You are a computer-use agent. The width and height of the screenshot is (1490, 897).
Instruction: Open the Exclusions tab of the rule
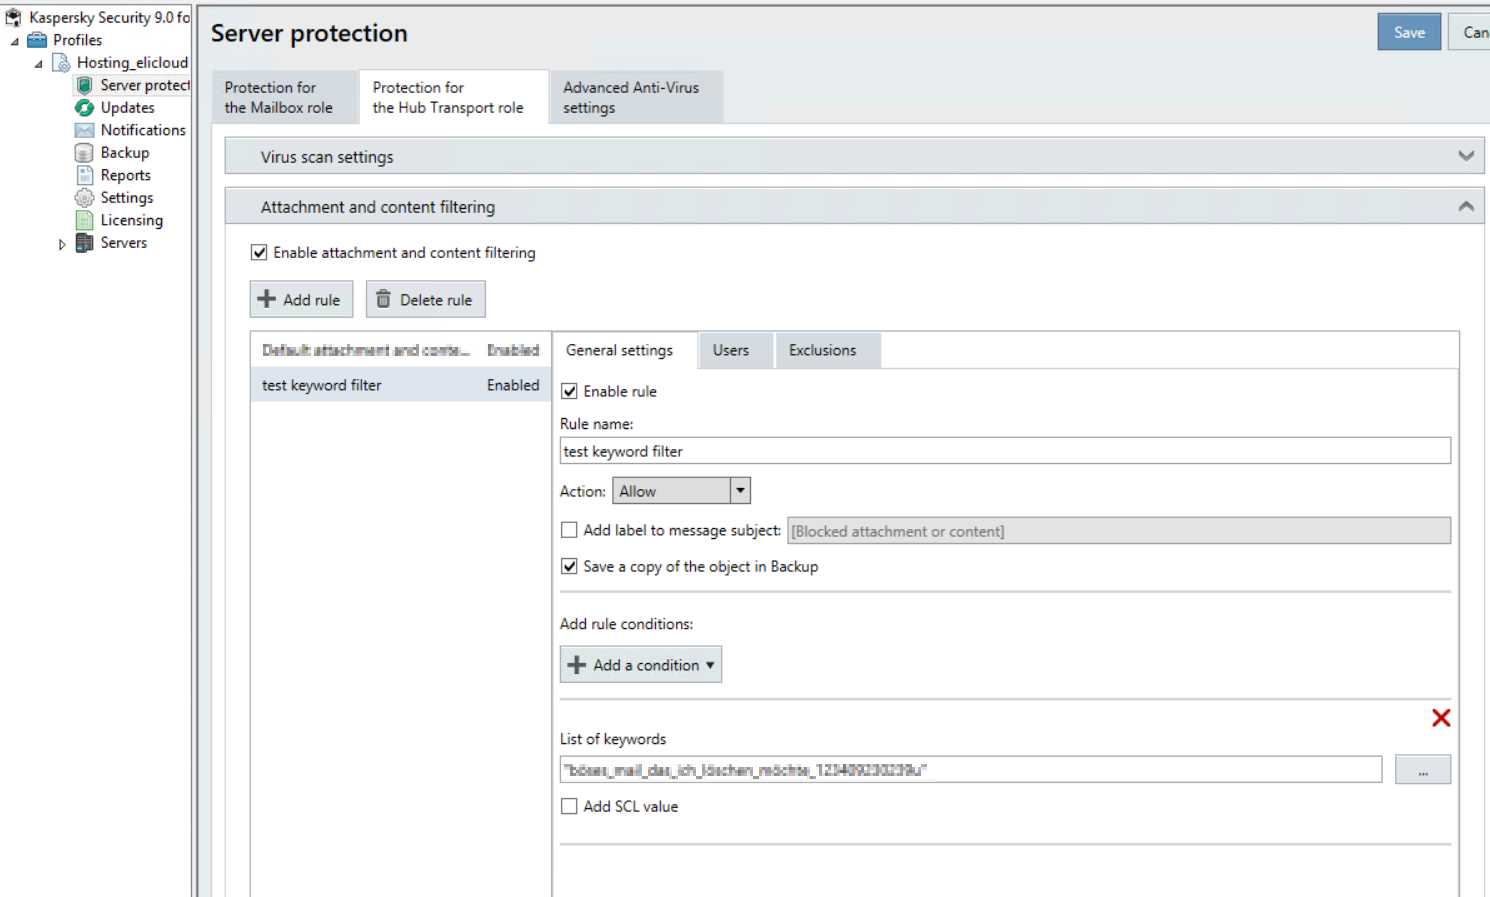[x=822, y=350]
